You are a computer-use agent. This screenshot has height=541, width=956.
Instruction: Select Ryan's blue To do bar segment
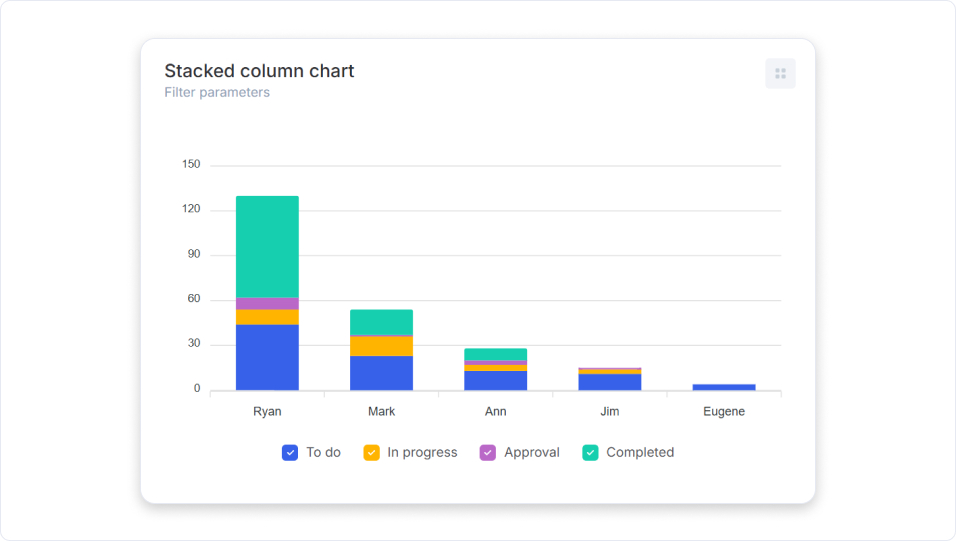pos(267,357)
